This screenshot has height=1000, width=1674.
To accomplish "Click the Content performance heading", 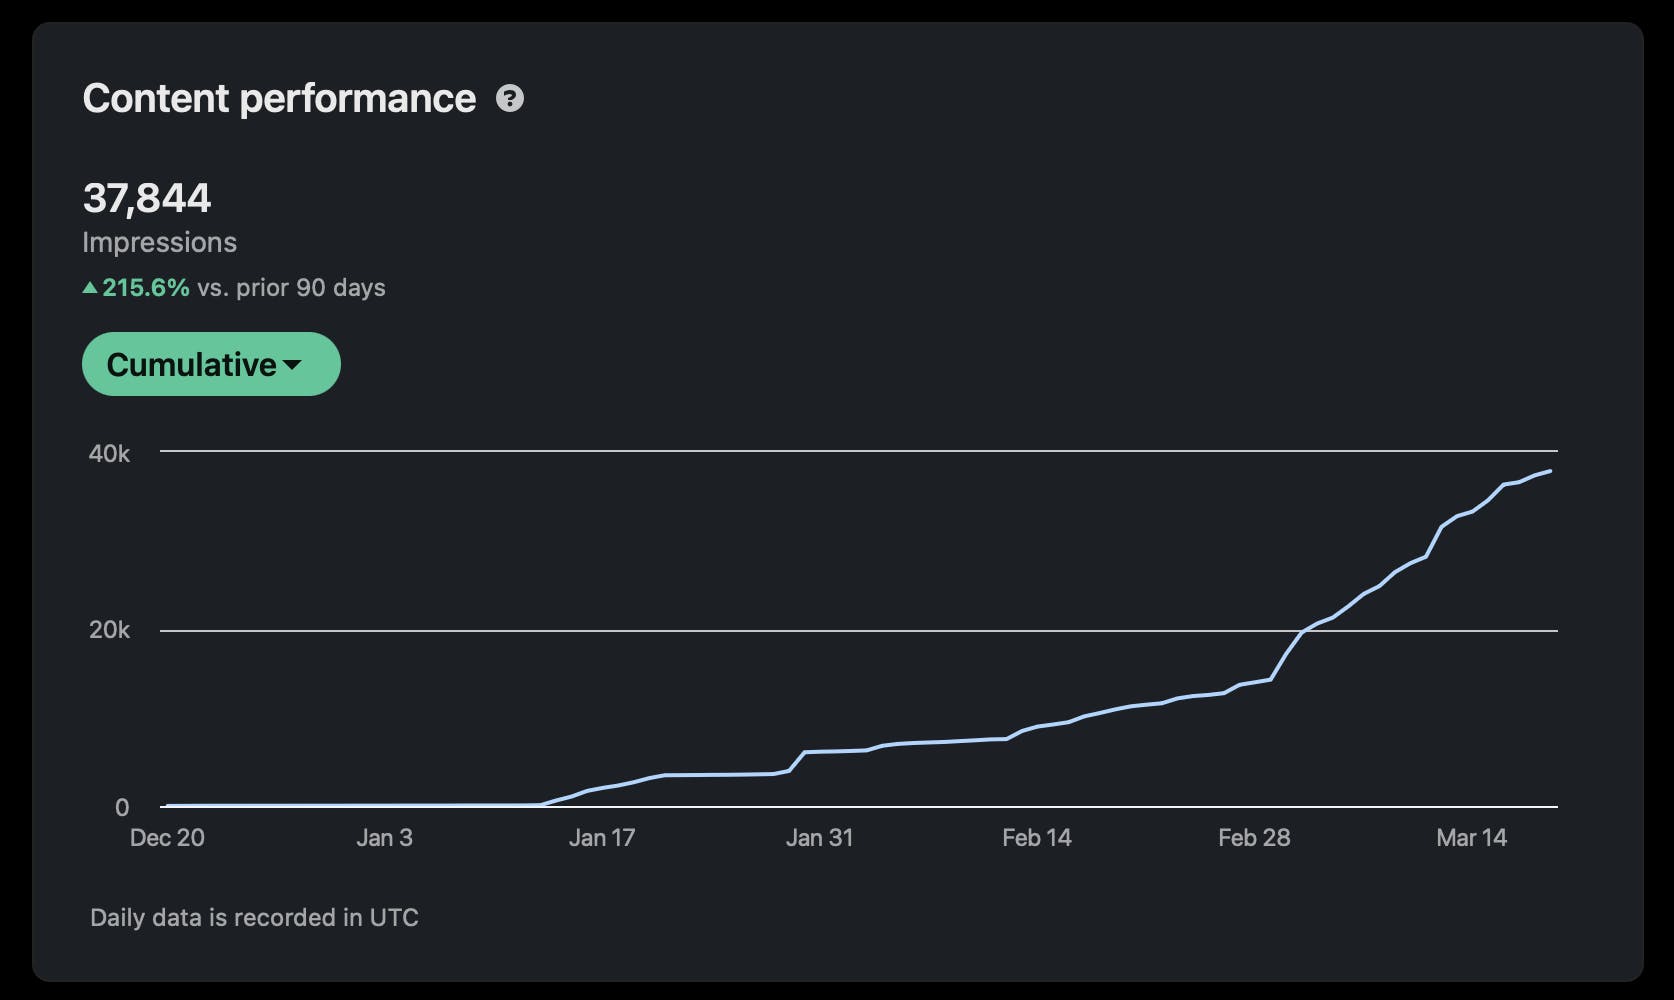I will tap(279, 99).
